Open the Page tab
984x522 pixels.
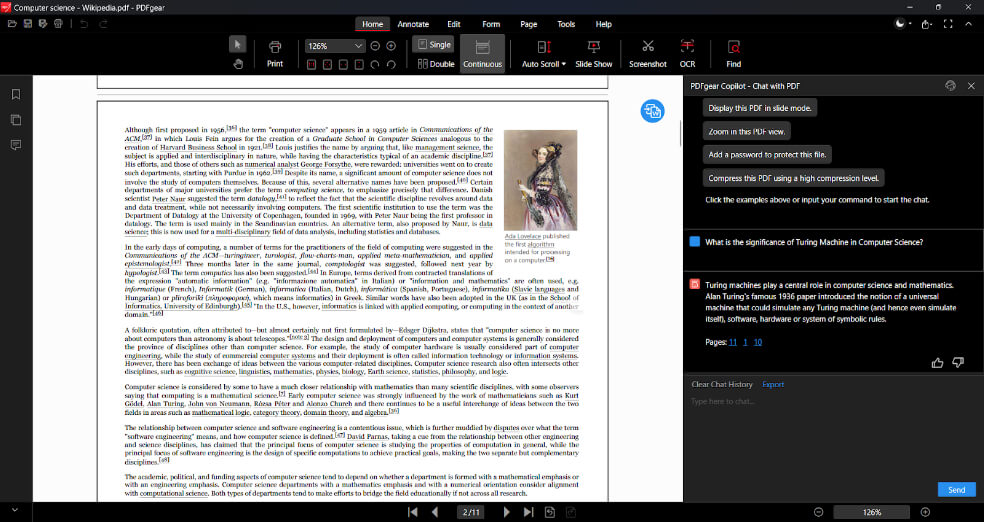(x=528, y=24)
